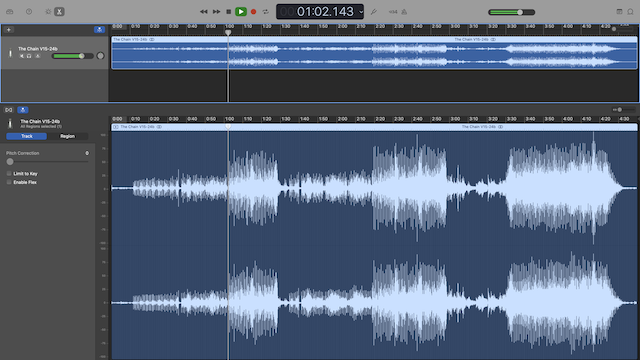Click the playhead marker in tracks ruler
640x360 pixels.
tap(228, 32)
